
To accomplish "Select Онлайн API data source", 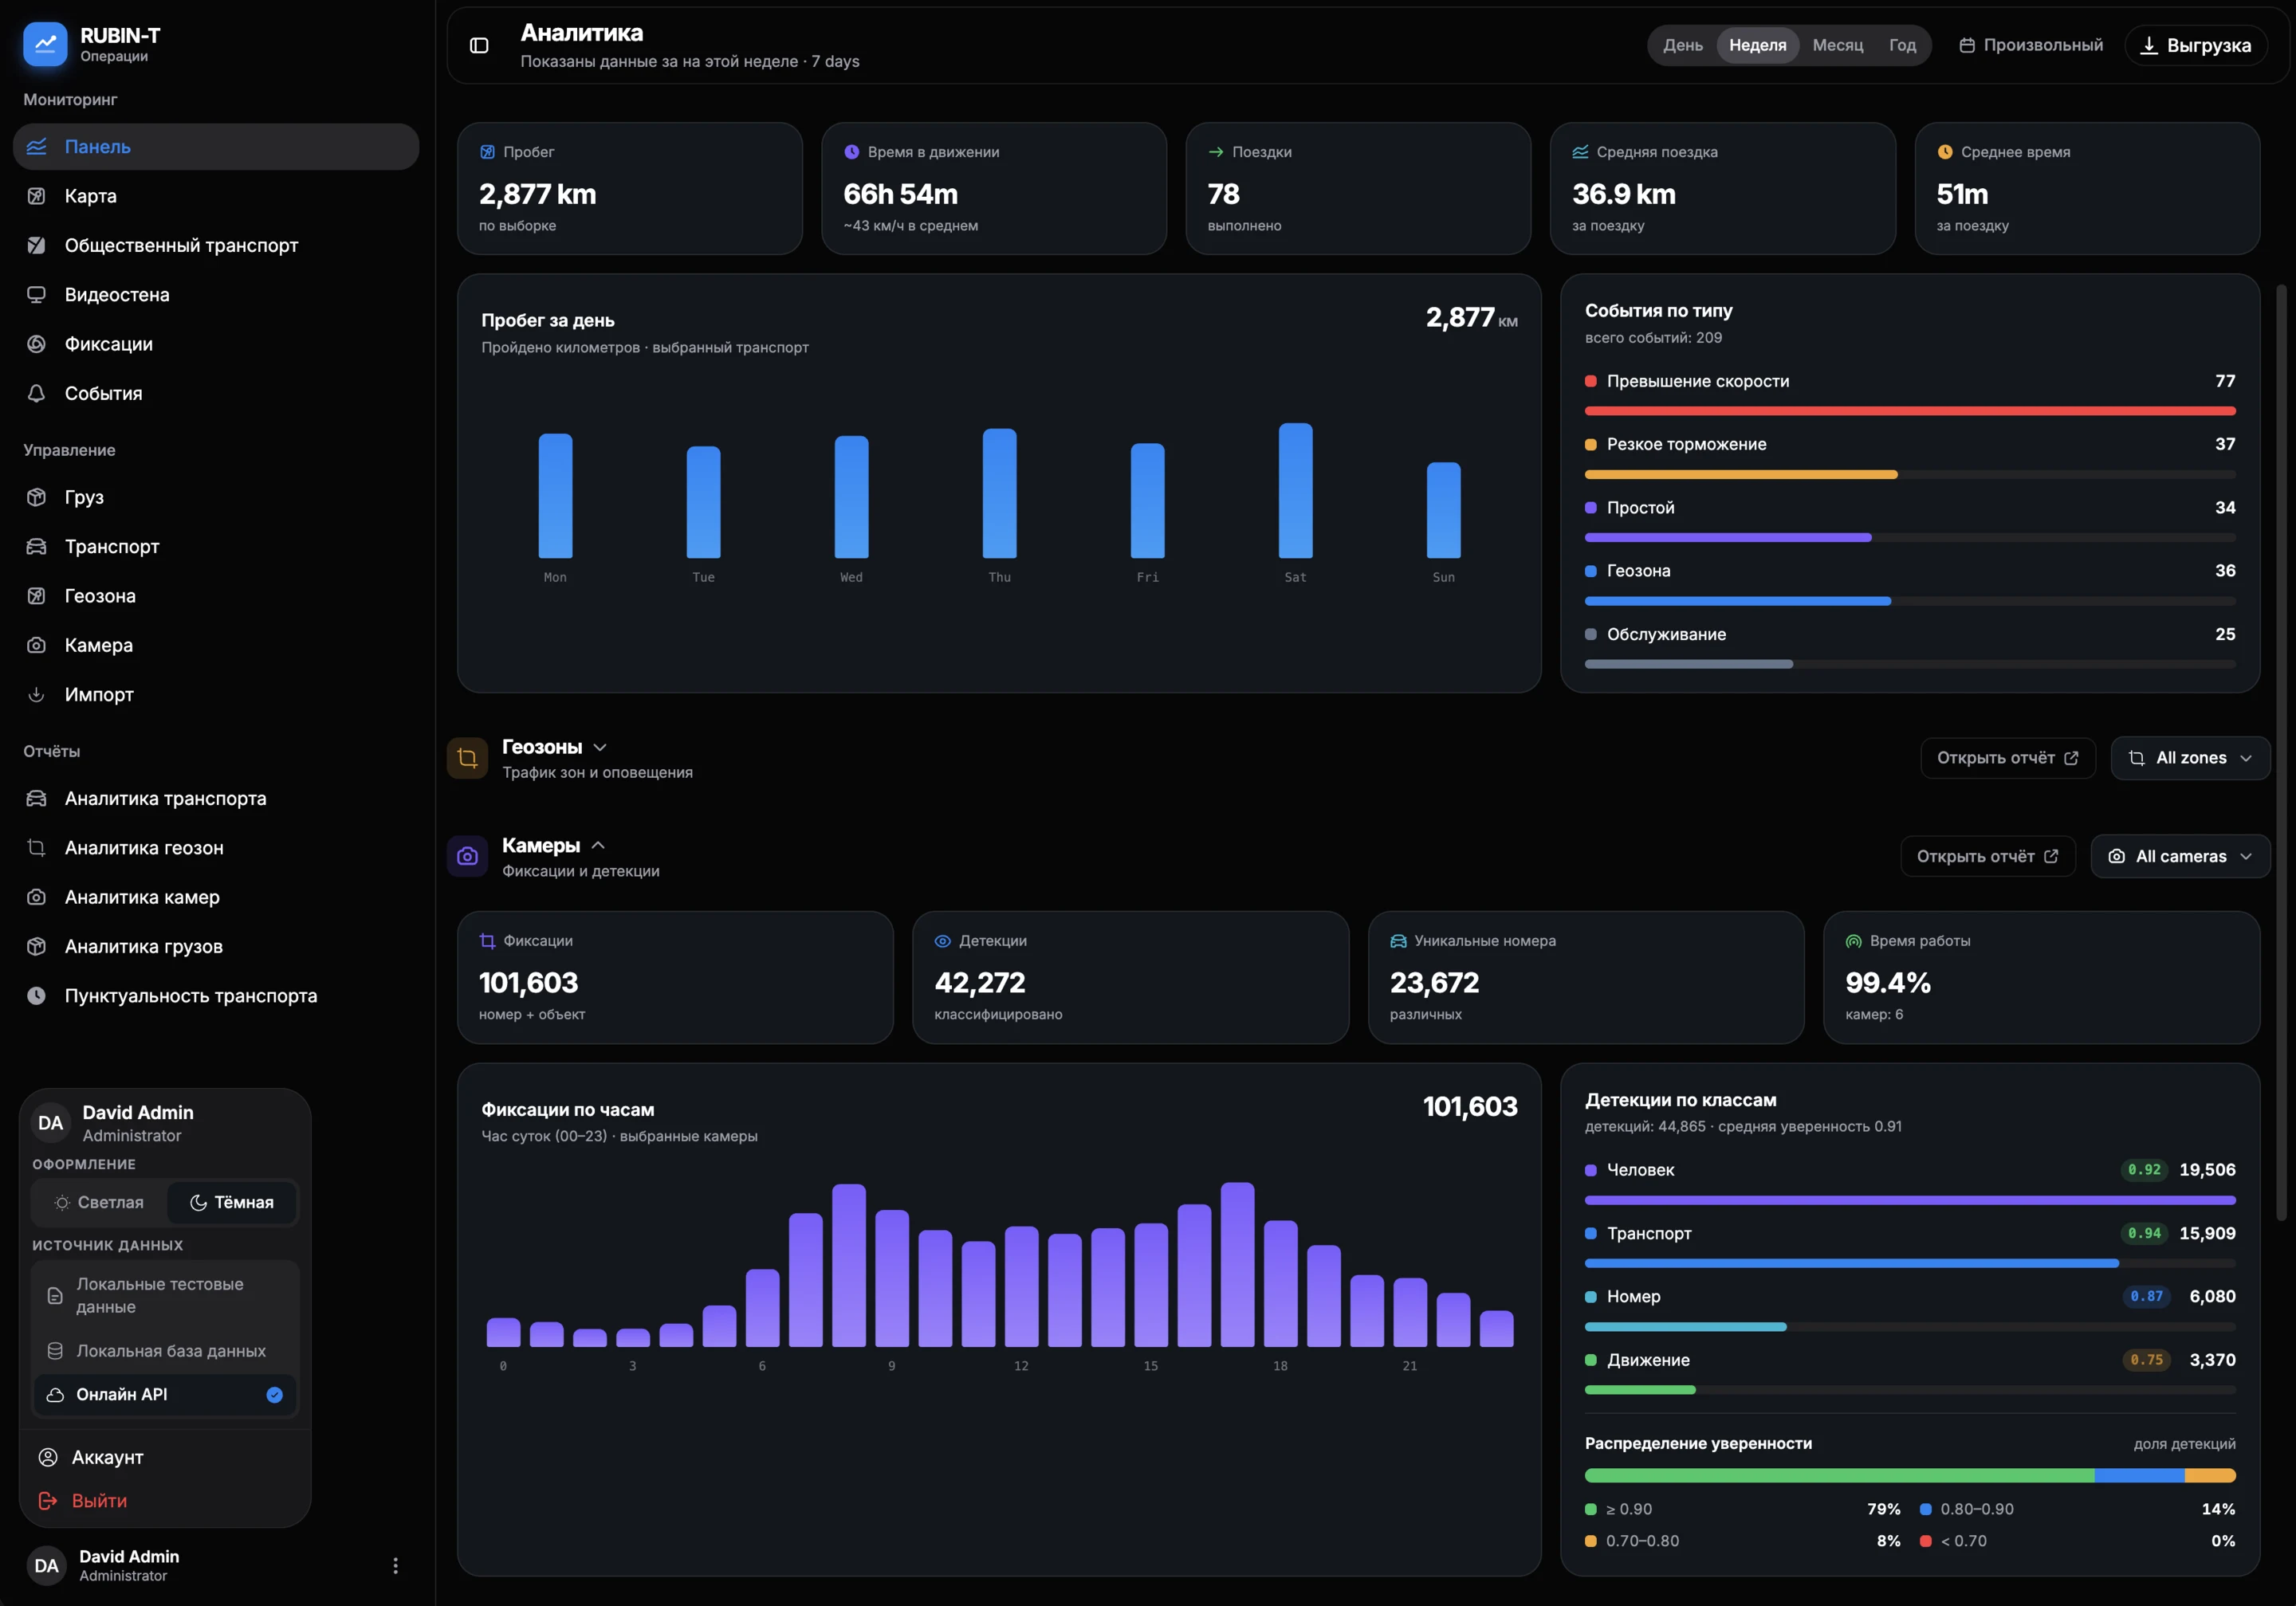I will (165, 1394).
